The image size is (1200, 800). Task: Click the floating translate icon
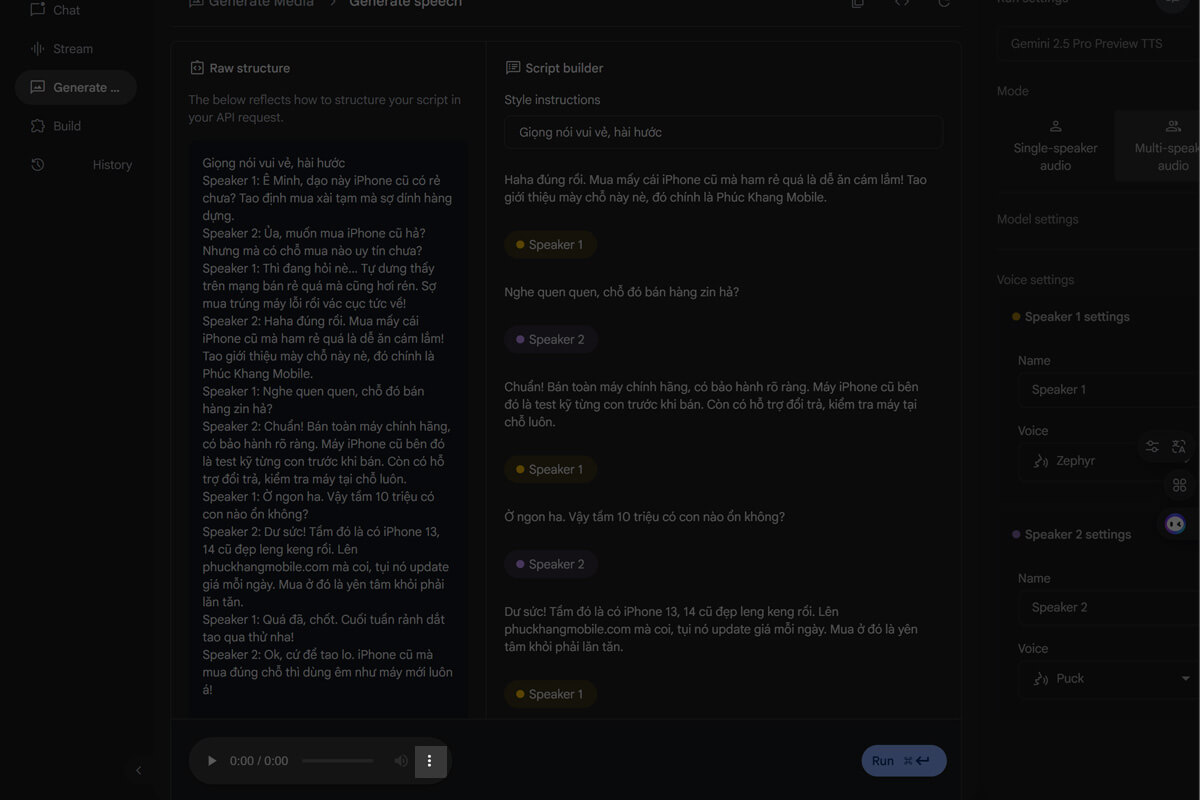point(1178,447)
